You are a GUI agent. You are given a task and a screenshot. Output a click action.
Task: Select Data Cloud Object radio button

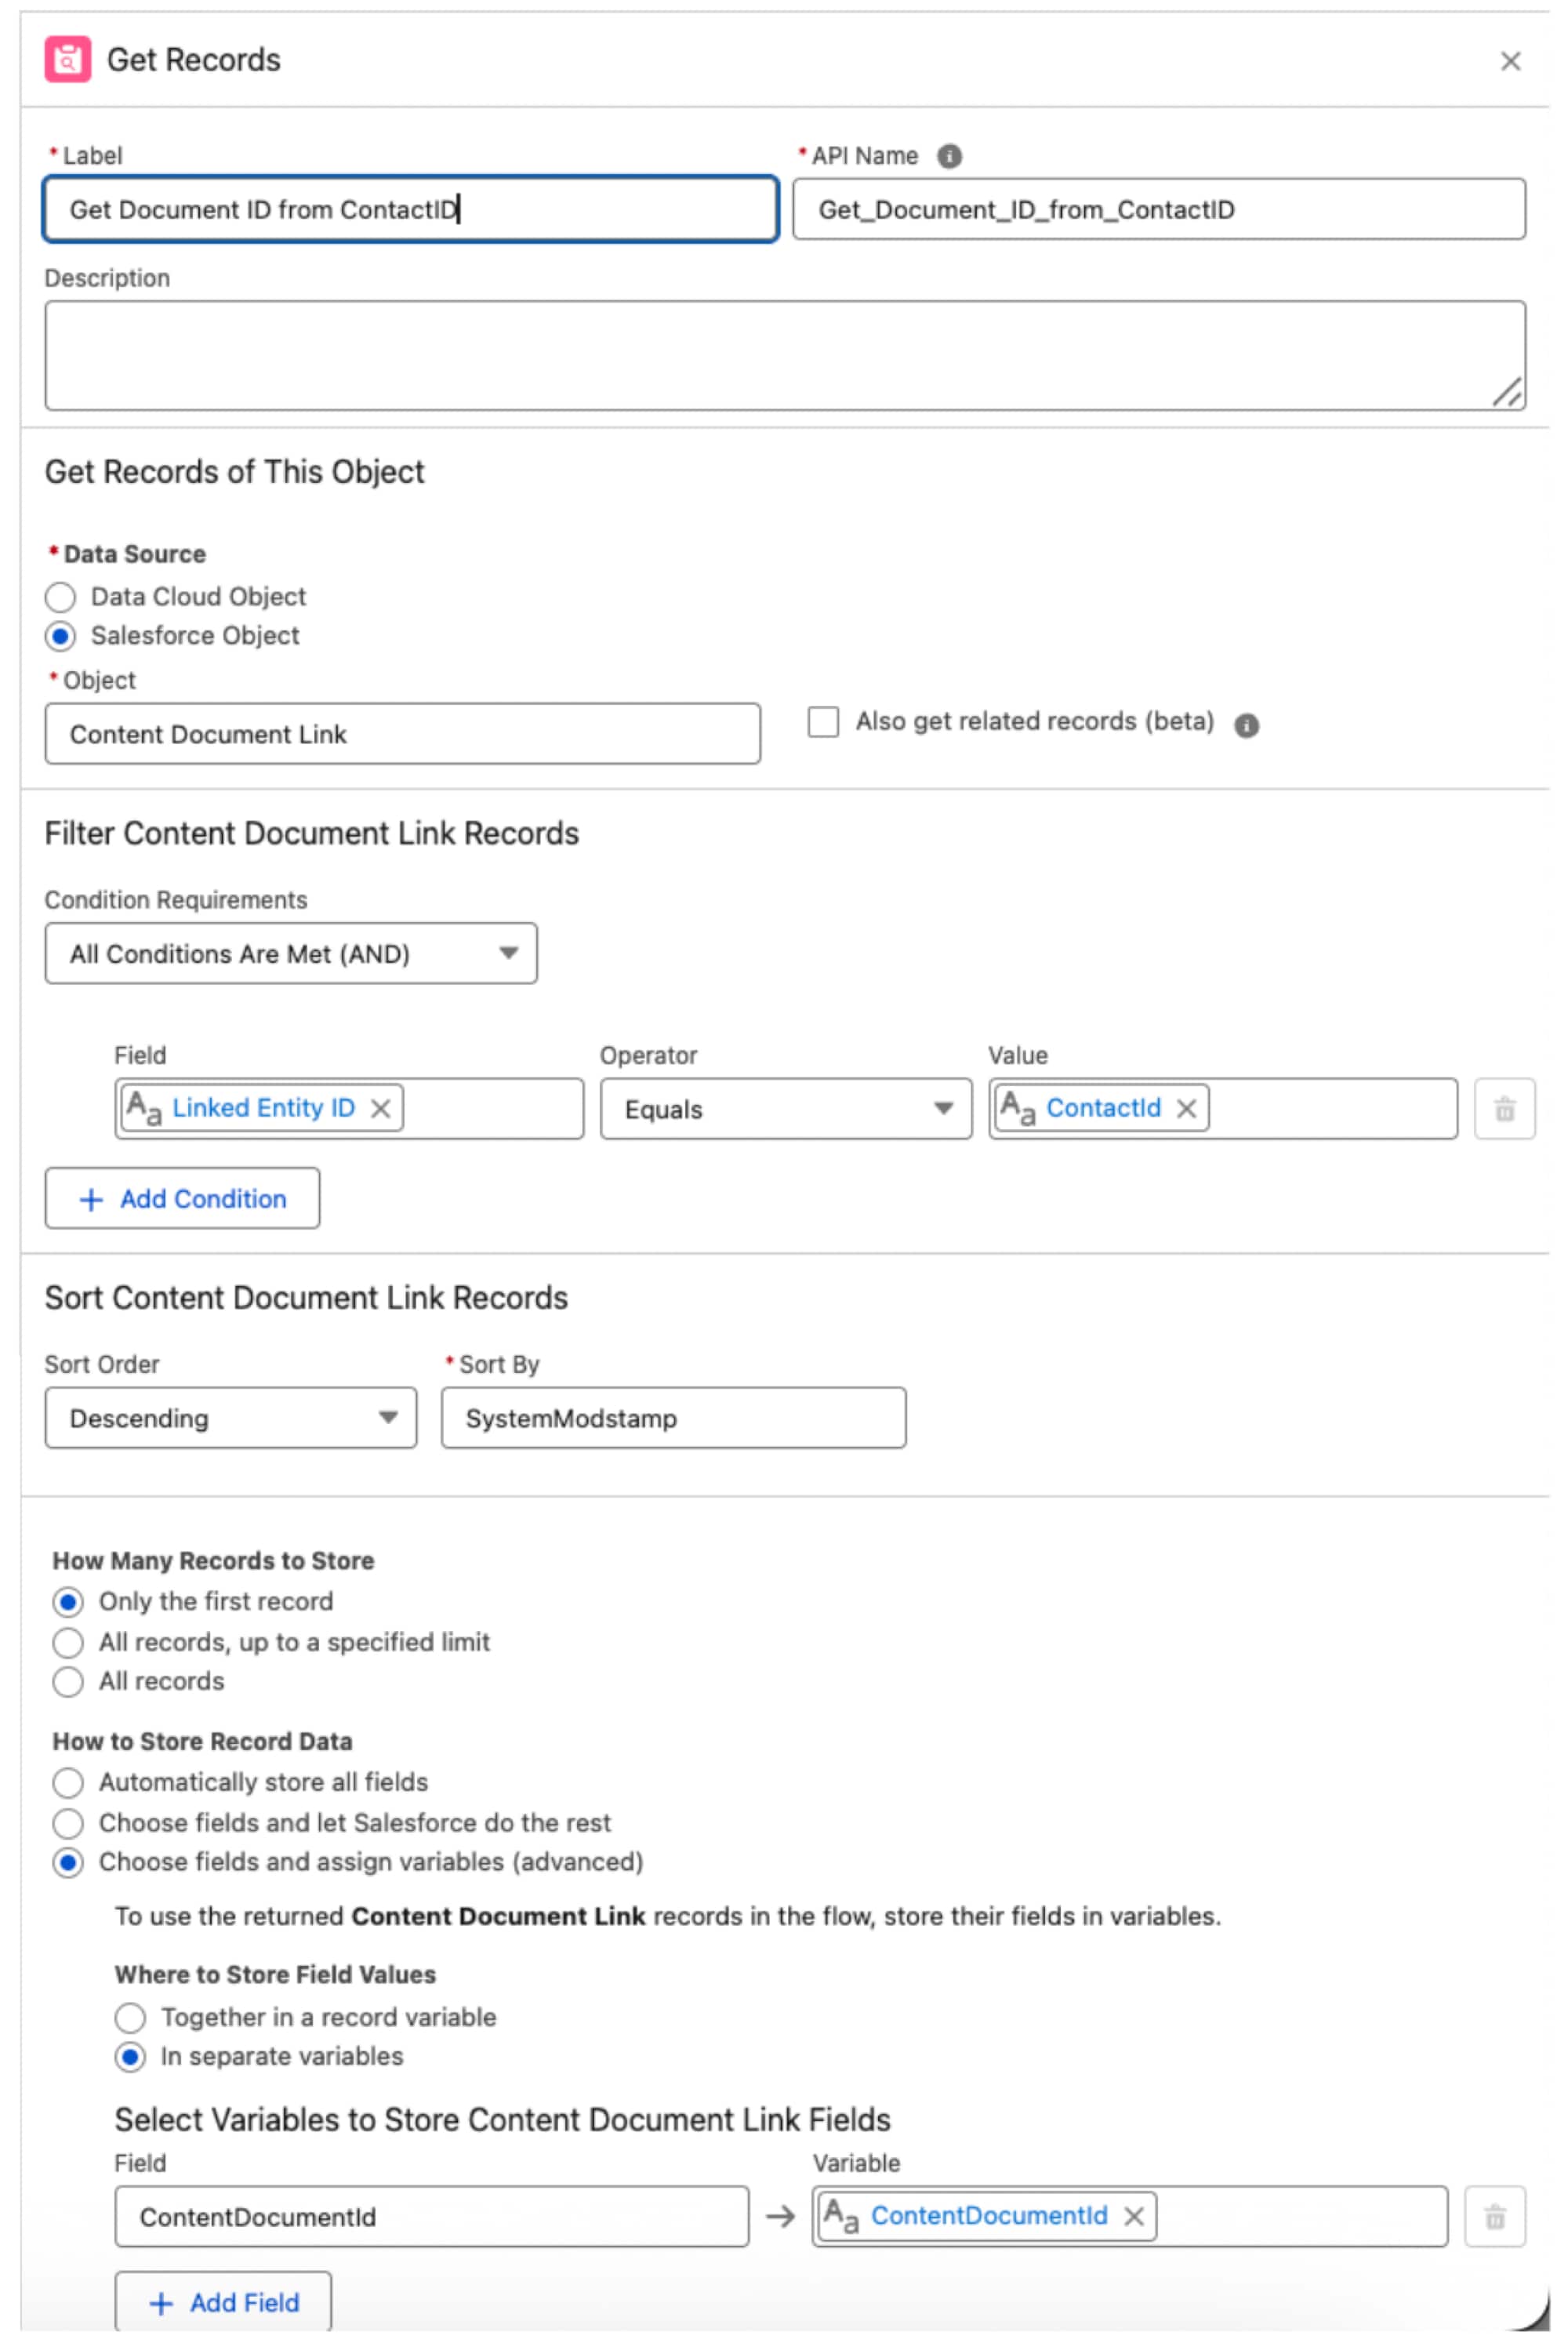coord(61,597)
